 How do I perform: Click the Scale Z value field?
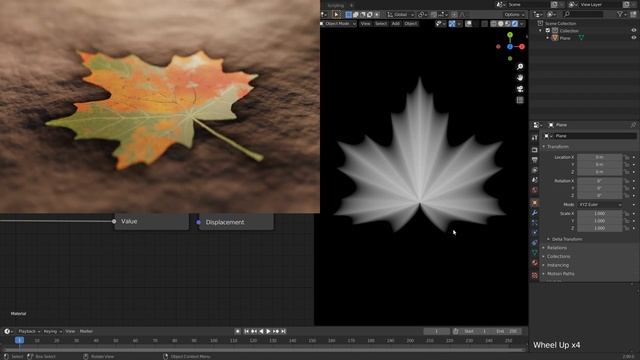click(600, 228)
